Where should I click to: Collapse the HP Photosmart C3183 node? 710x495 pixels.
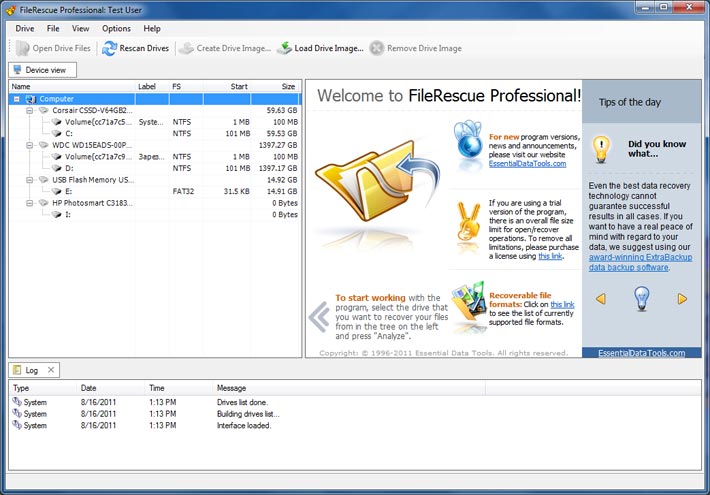point(29,203)
